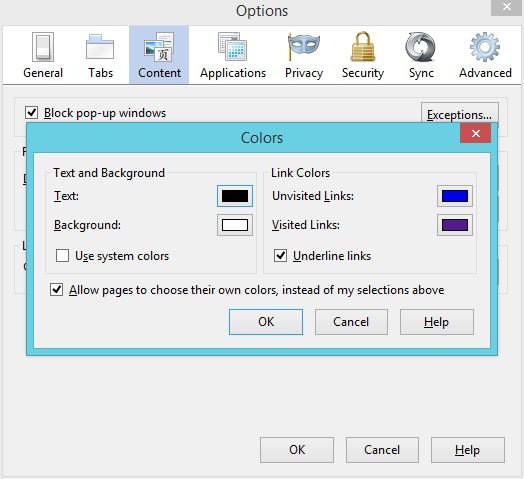Confirm with OK in Colors dialog
The image size is (524, 479).
point(266,322)
